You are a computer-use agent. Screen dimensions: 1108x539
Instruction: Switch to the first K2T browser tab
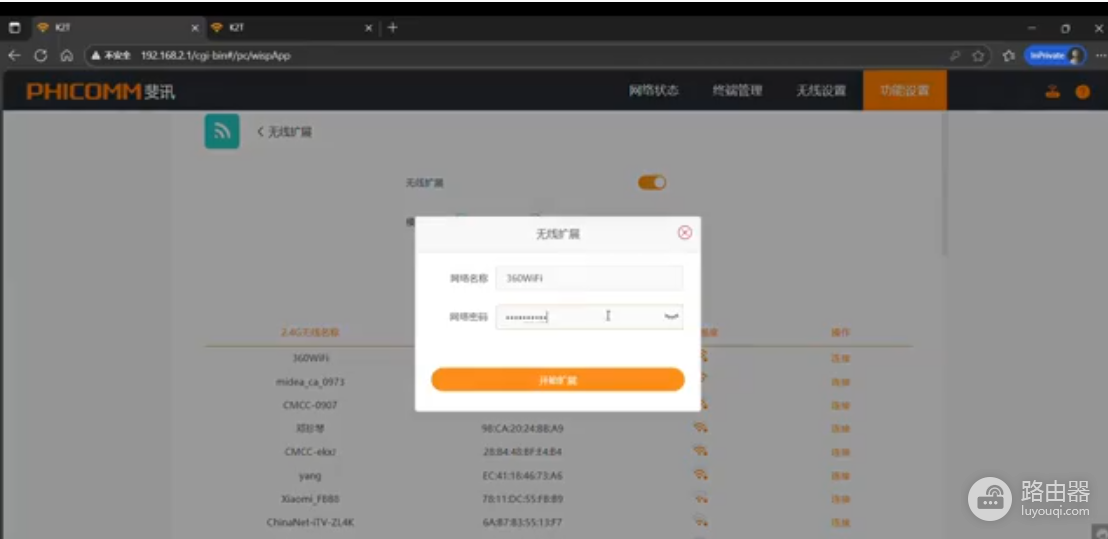point(117,28)
